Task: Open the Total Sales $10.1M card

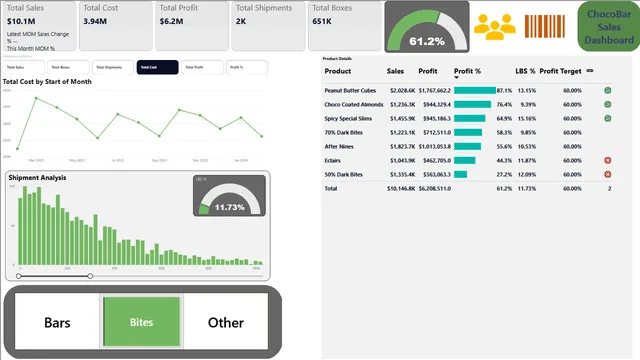Action: [39, 27]
